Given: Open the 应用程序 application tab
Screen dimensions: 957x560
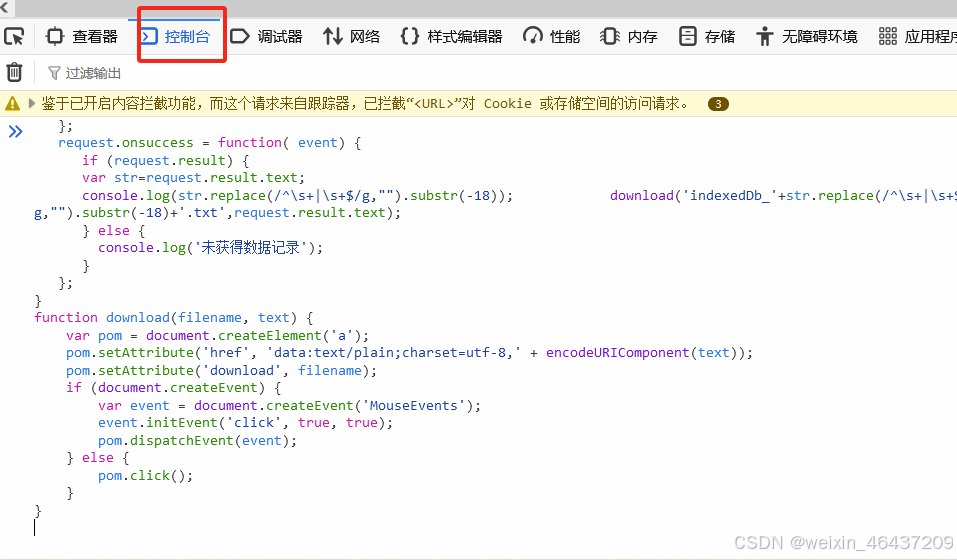Looking at the screenshot, I should point(917,37).
